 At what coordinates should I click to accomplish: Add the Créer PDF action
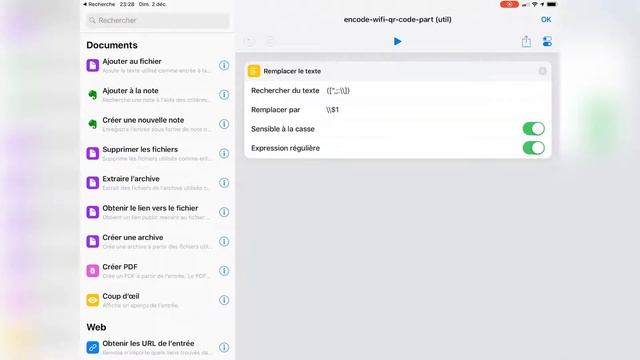click(x=157, y=271)
